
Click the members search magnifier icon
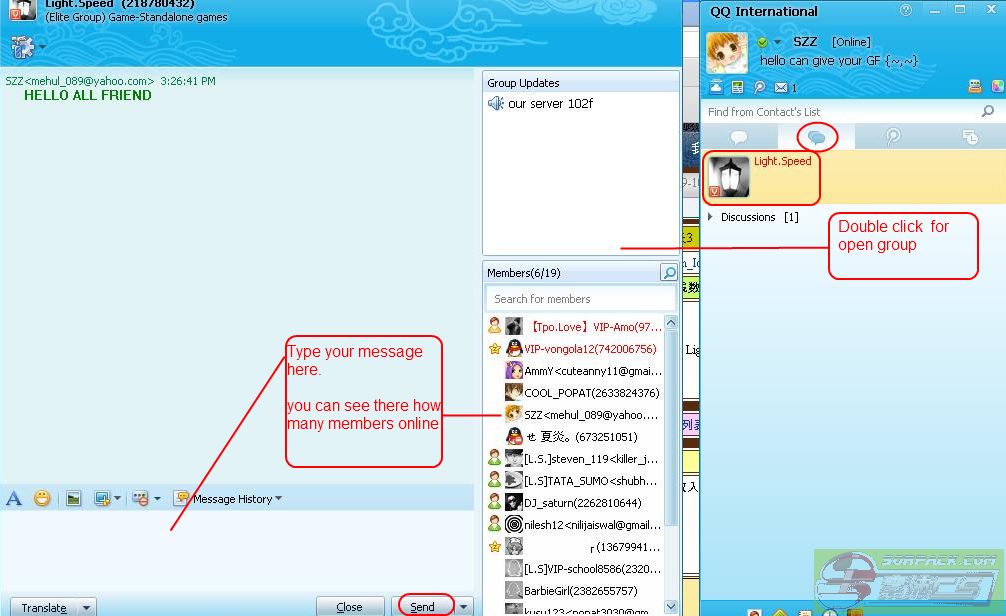(x=669, y=273)
